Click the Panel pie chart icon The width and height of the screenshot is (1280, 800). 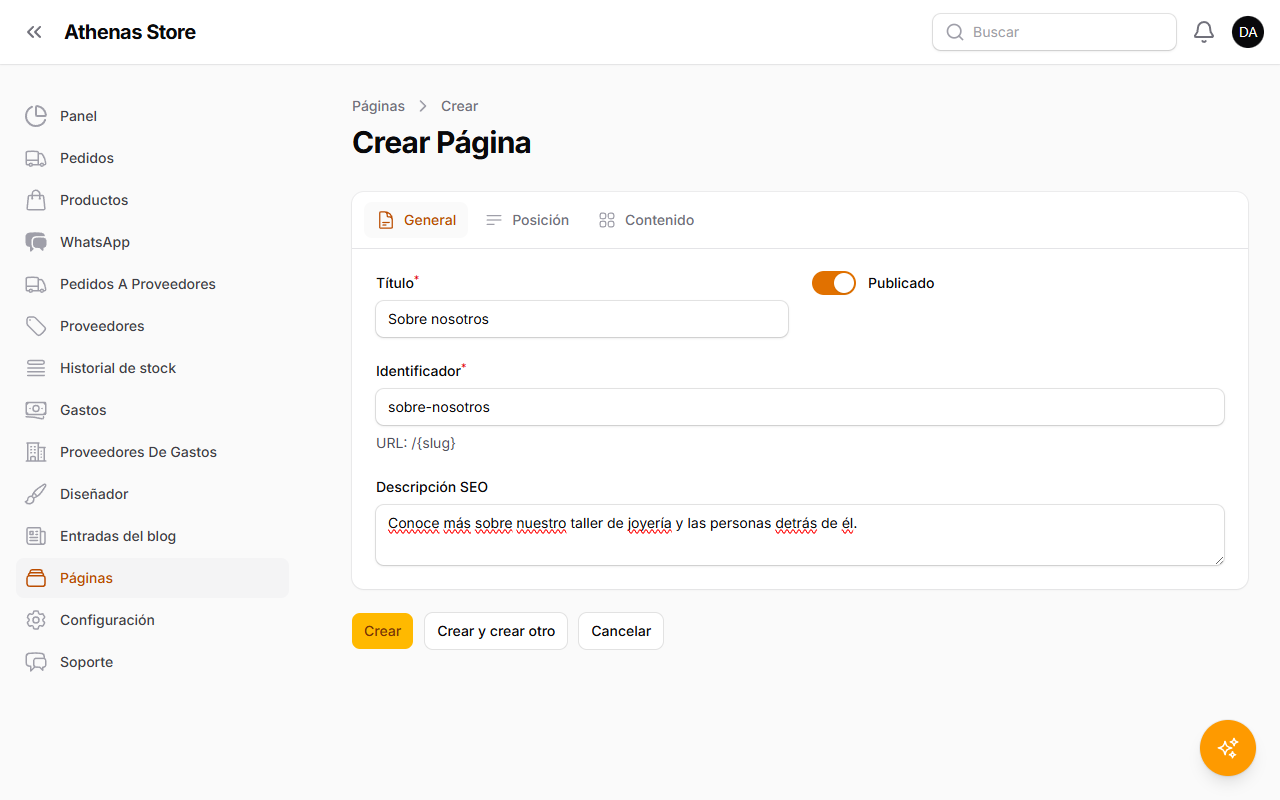coord(36,116)
